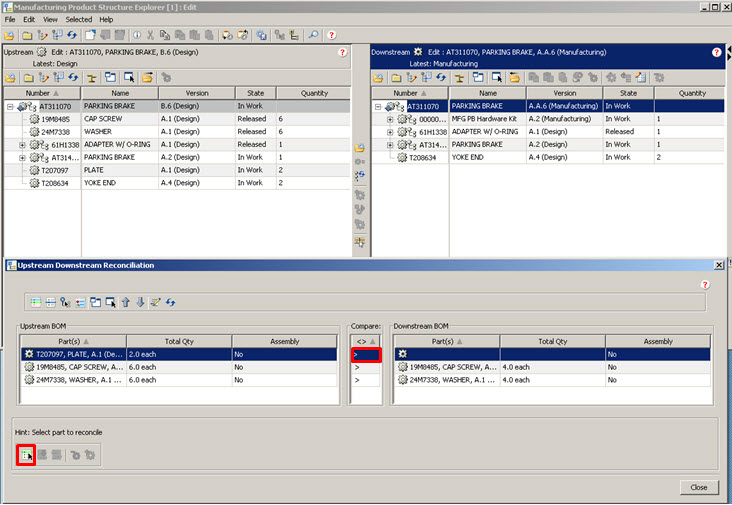The image size is (732, 505).
Task: Select T208634 YOKE END in Downstream tree
Action: tap(548, 158)
